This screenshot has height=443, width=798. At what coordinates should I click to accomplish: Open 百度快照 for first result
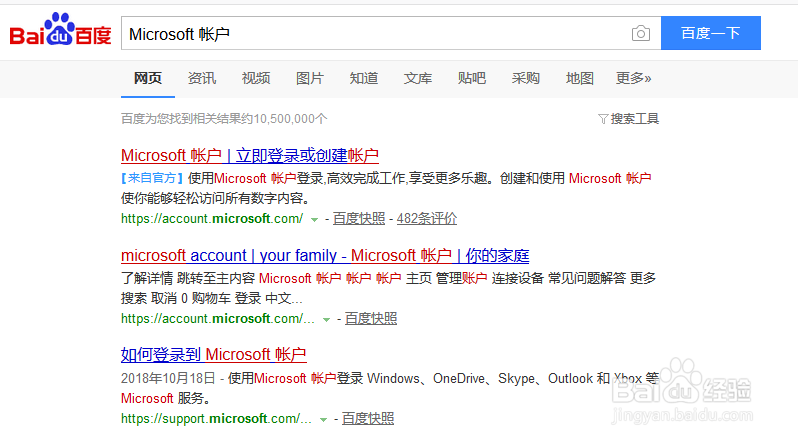point(359,218)
